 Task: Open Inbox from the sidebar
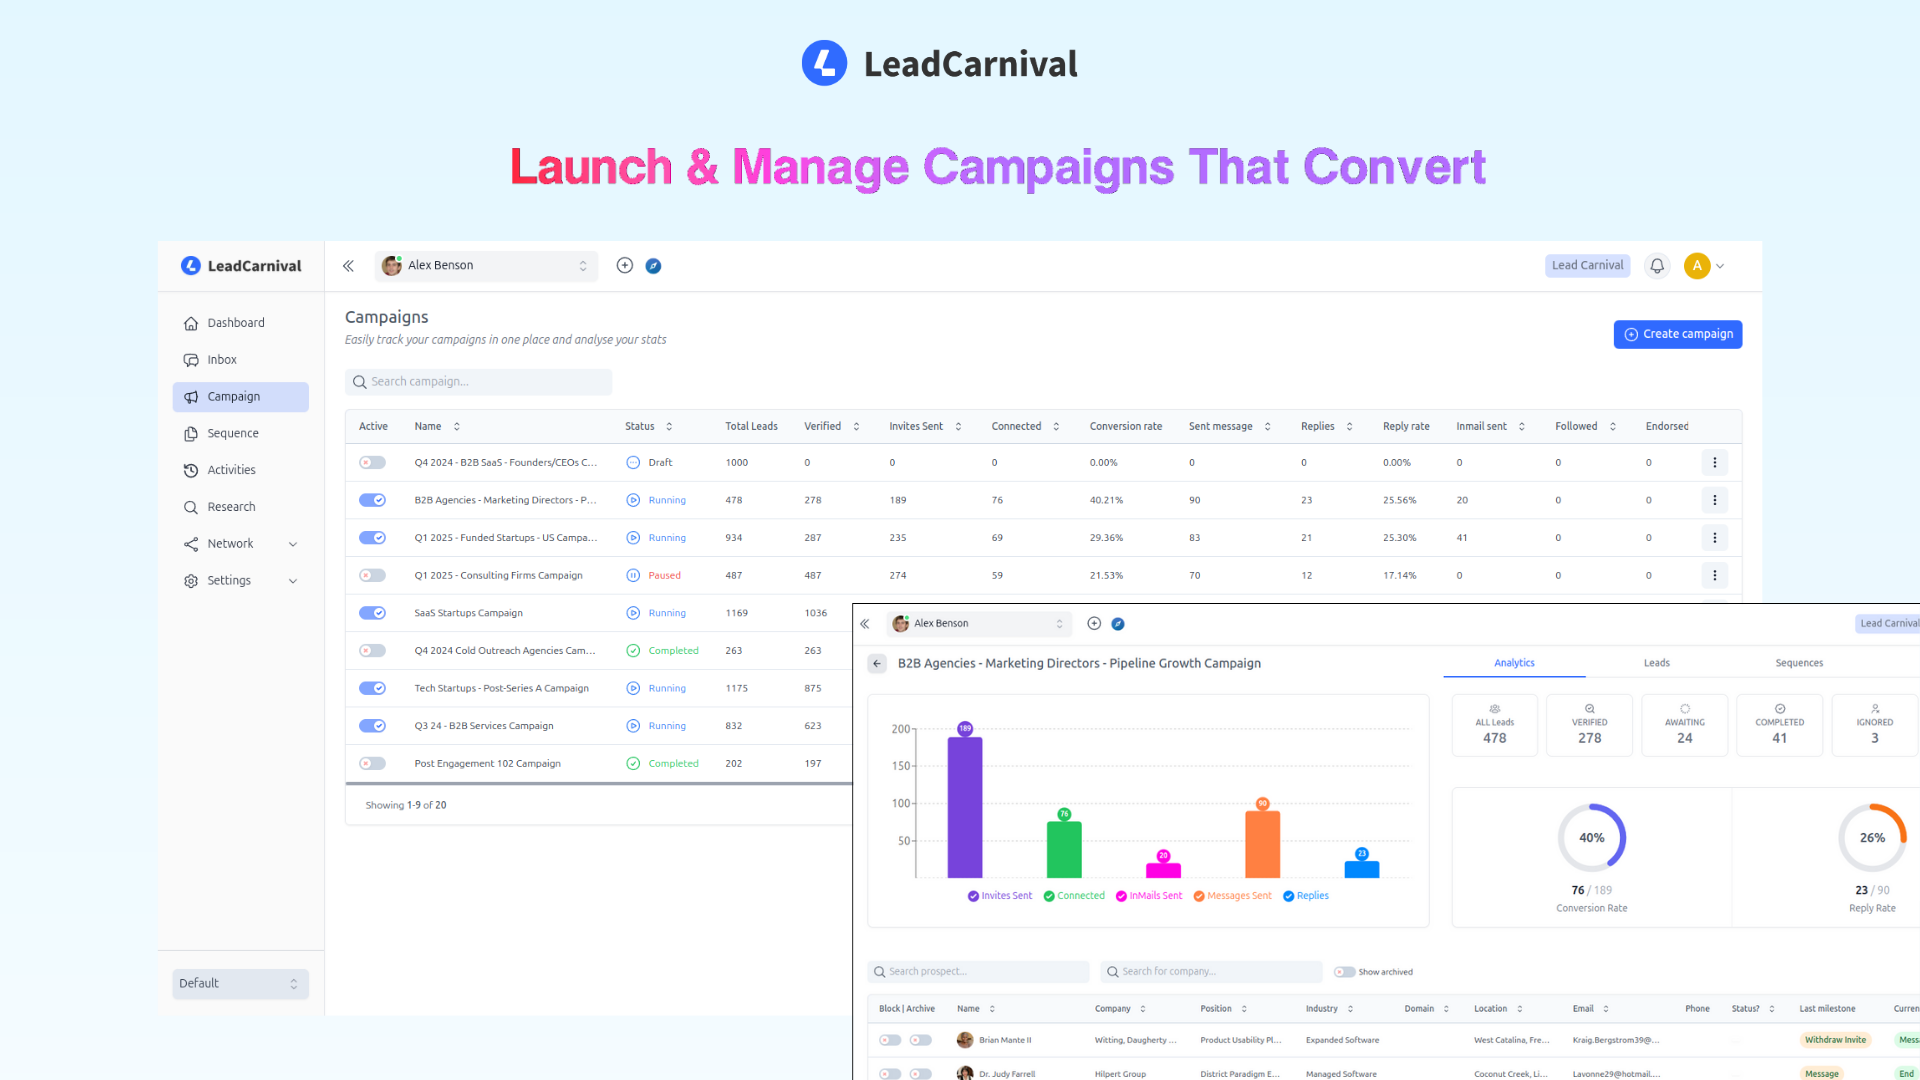click(x=222, y=360)
